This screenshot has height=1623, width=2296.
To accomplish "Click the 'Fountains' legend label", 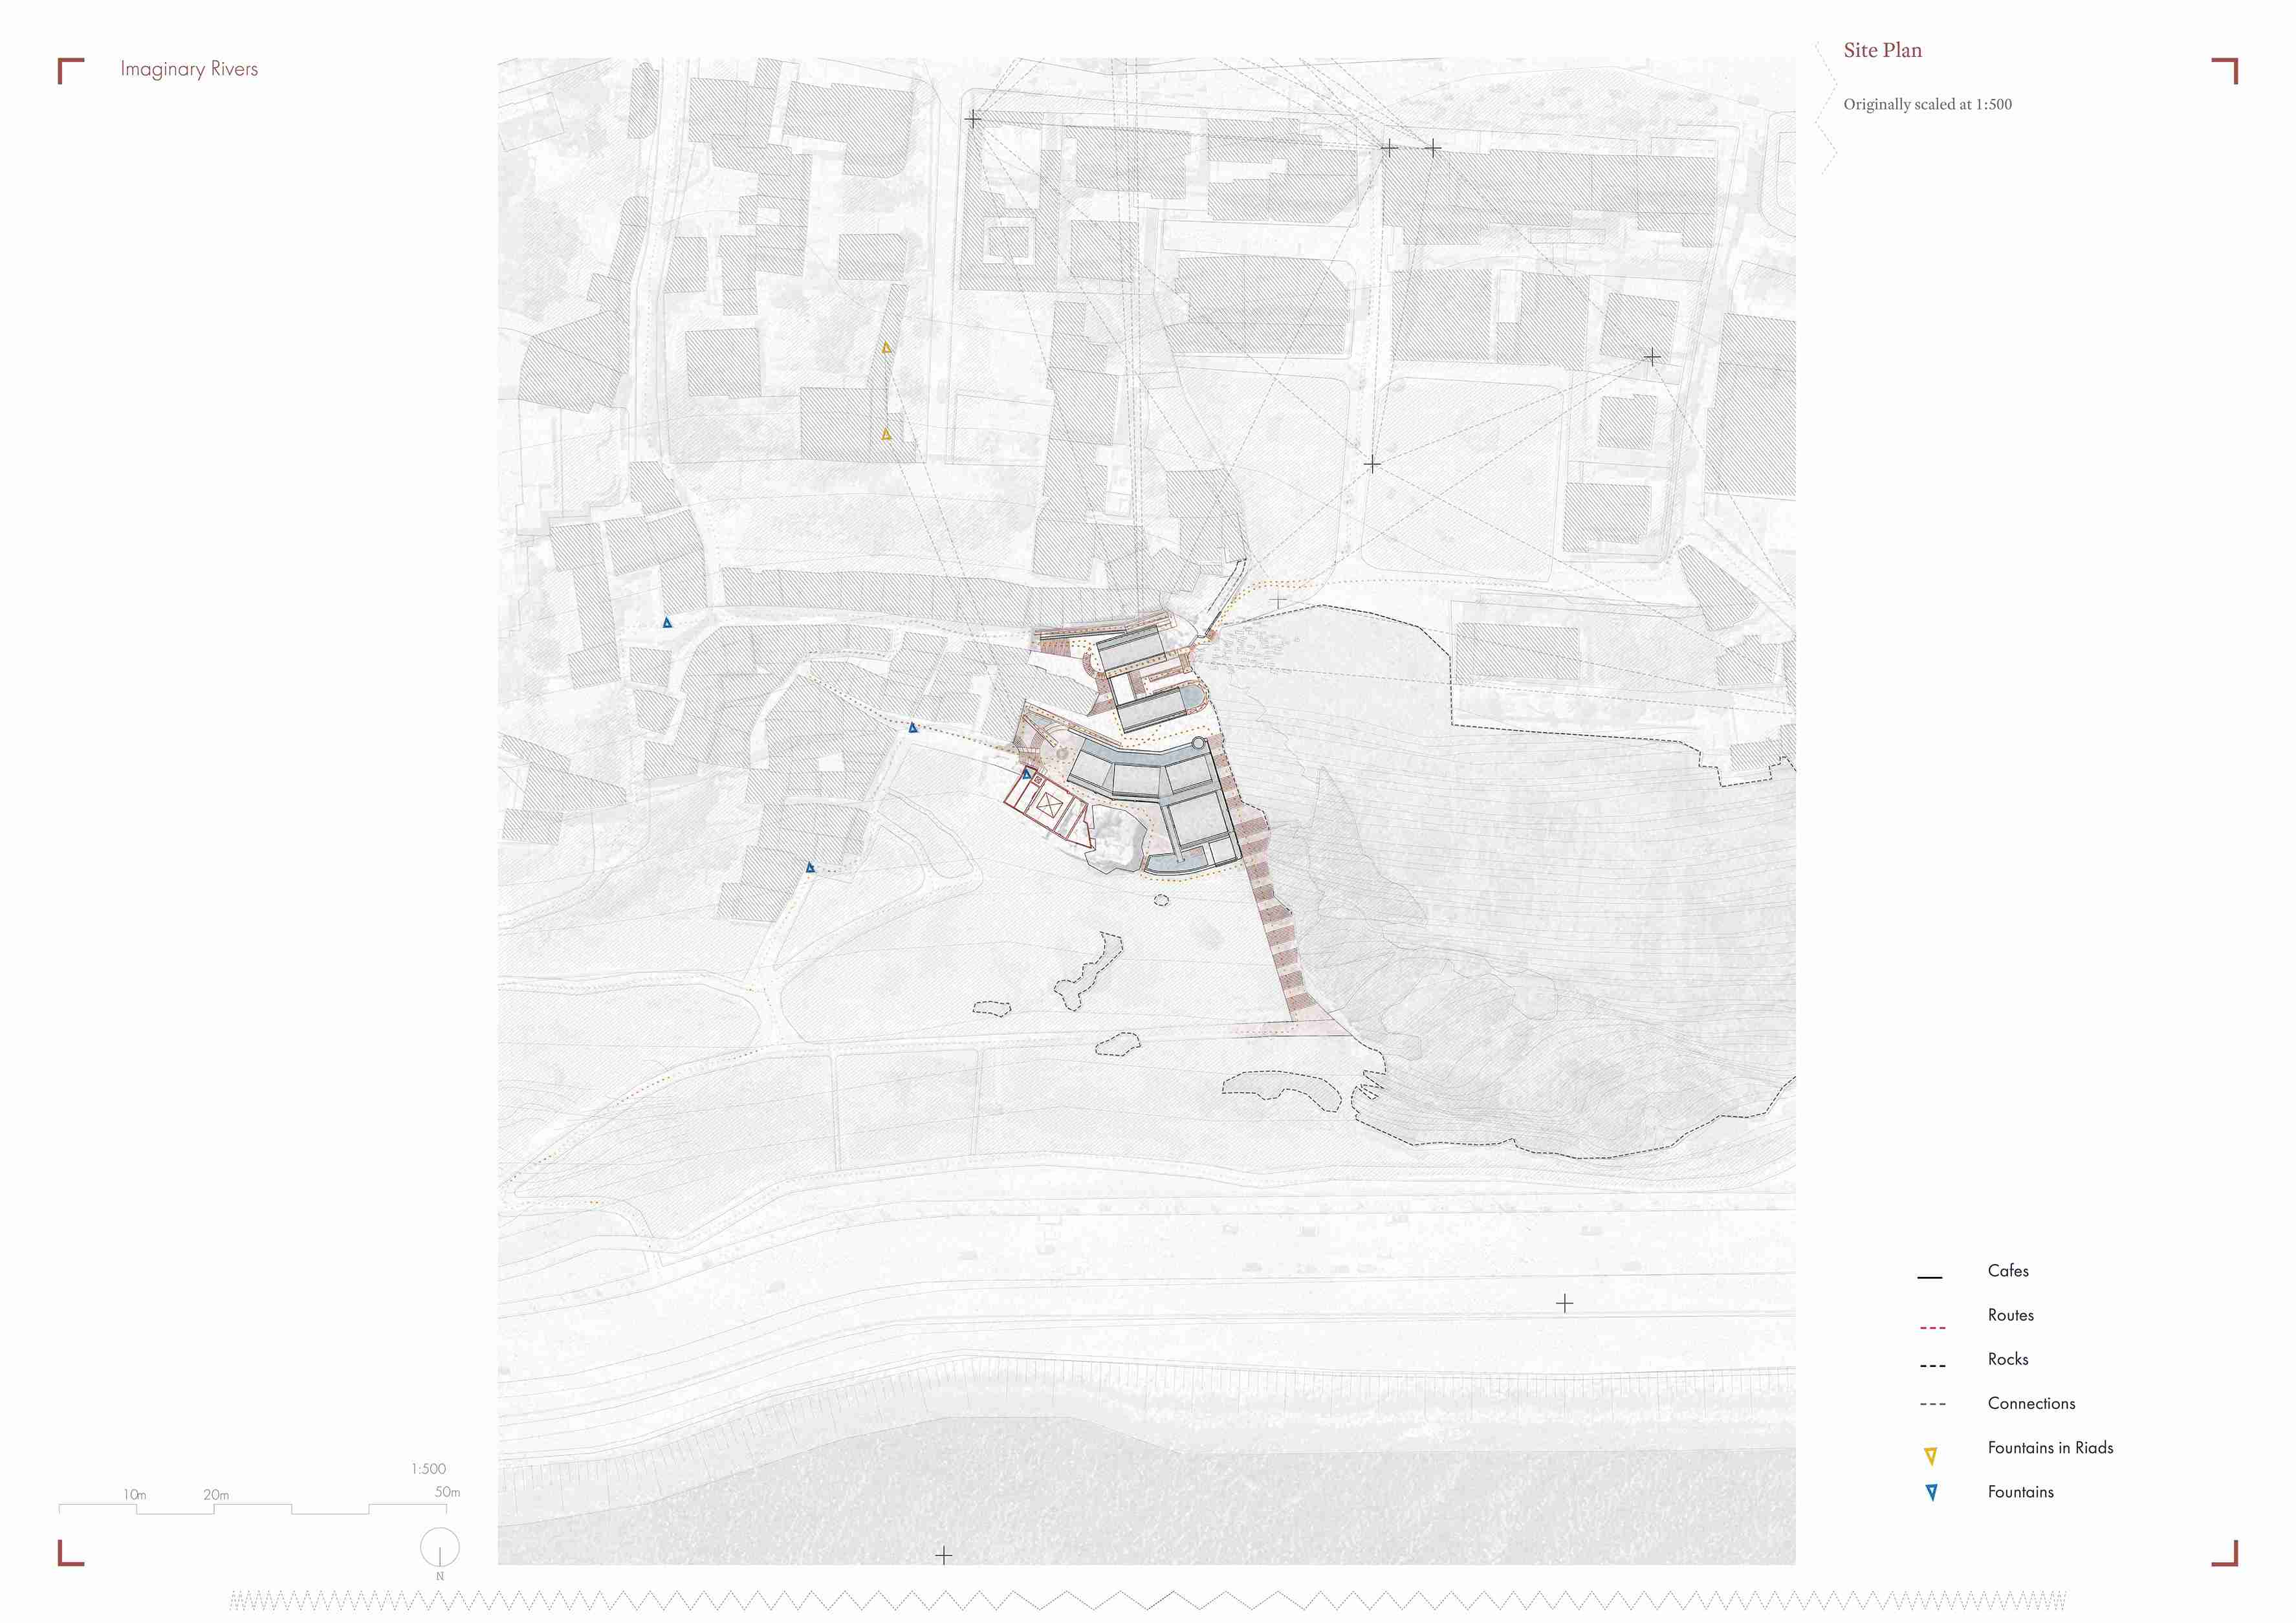I will tap(2020, 1491).
